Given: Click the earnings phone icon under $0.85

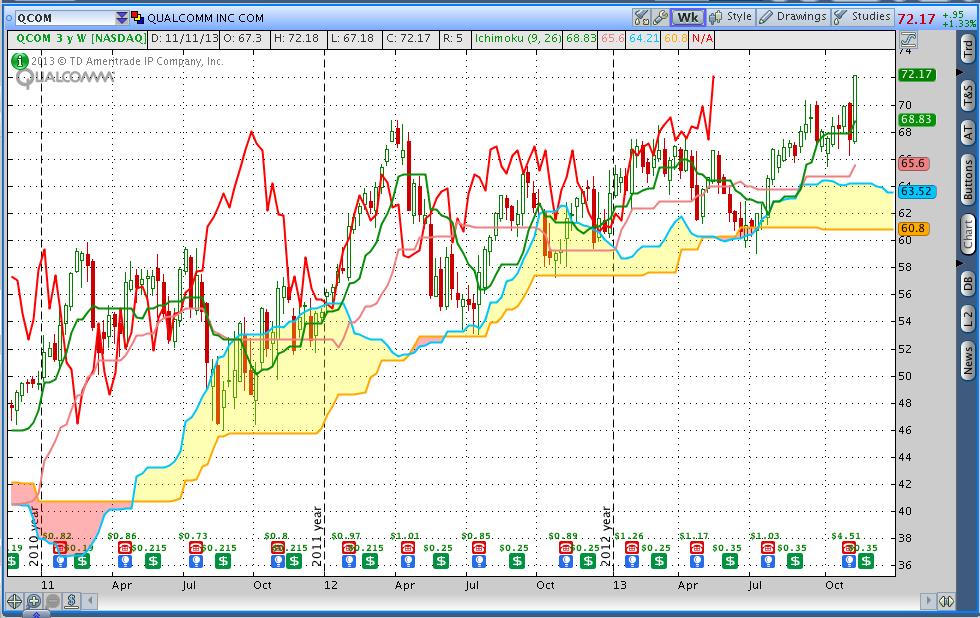Looking at the screenshot, I should [478, 547].
